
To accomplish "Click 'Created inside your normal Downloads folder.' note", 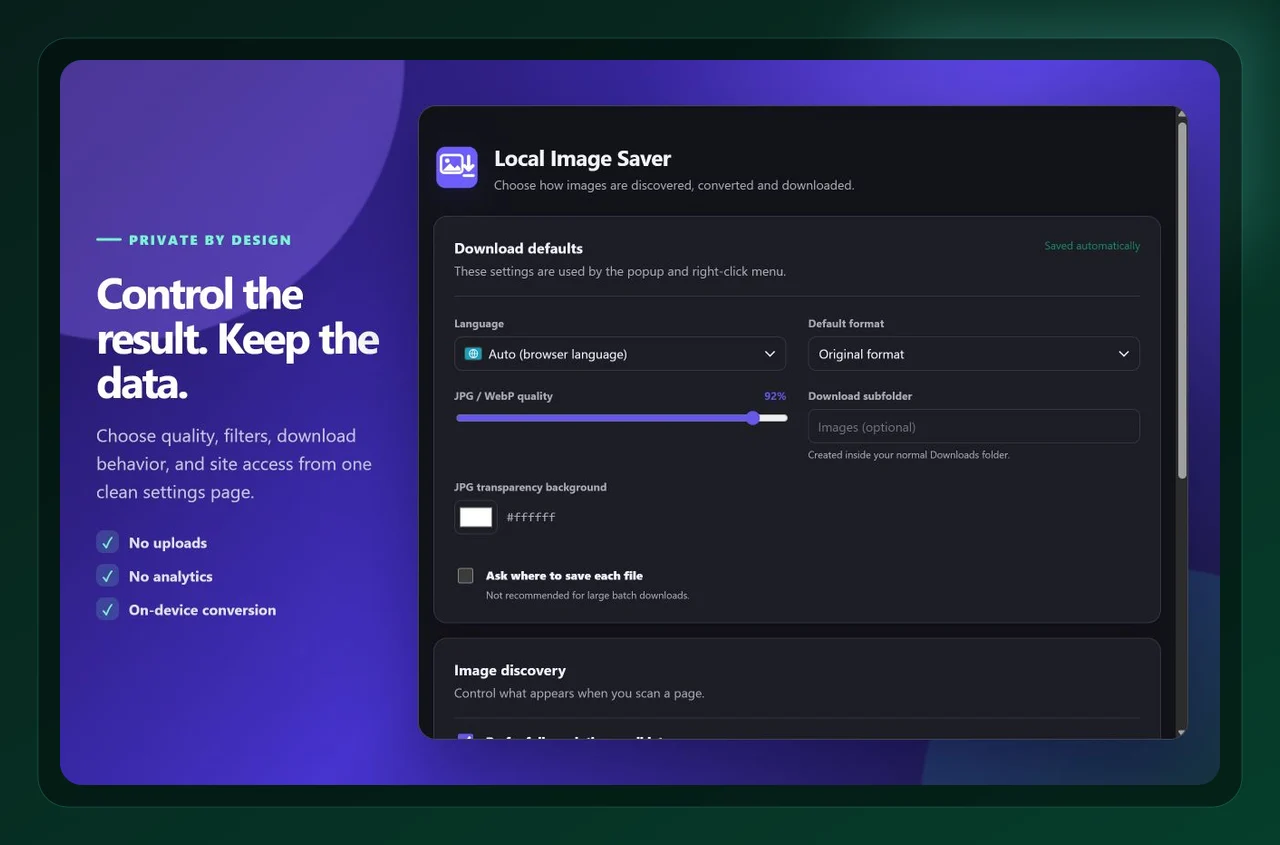I will (909, 455).
